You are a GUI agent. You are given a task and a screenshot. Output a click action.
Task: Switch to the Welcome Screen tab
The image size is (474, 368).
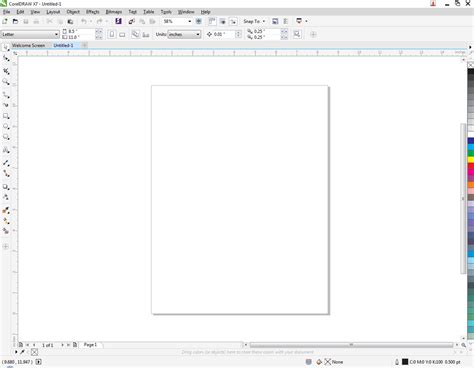tap(28, 45)
